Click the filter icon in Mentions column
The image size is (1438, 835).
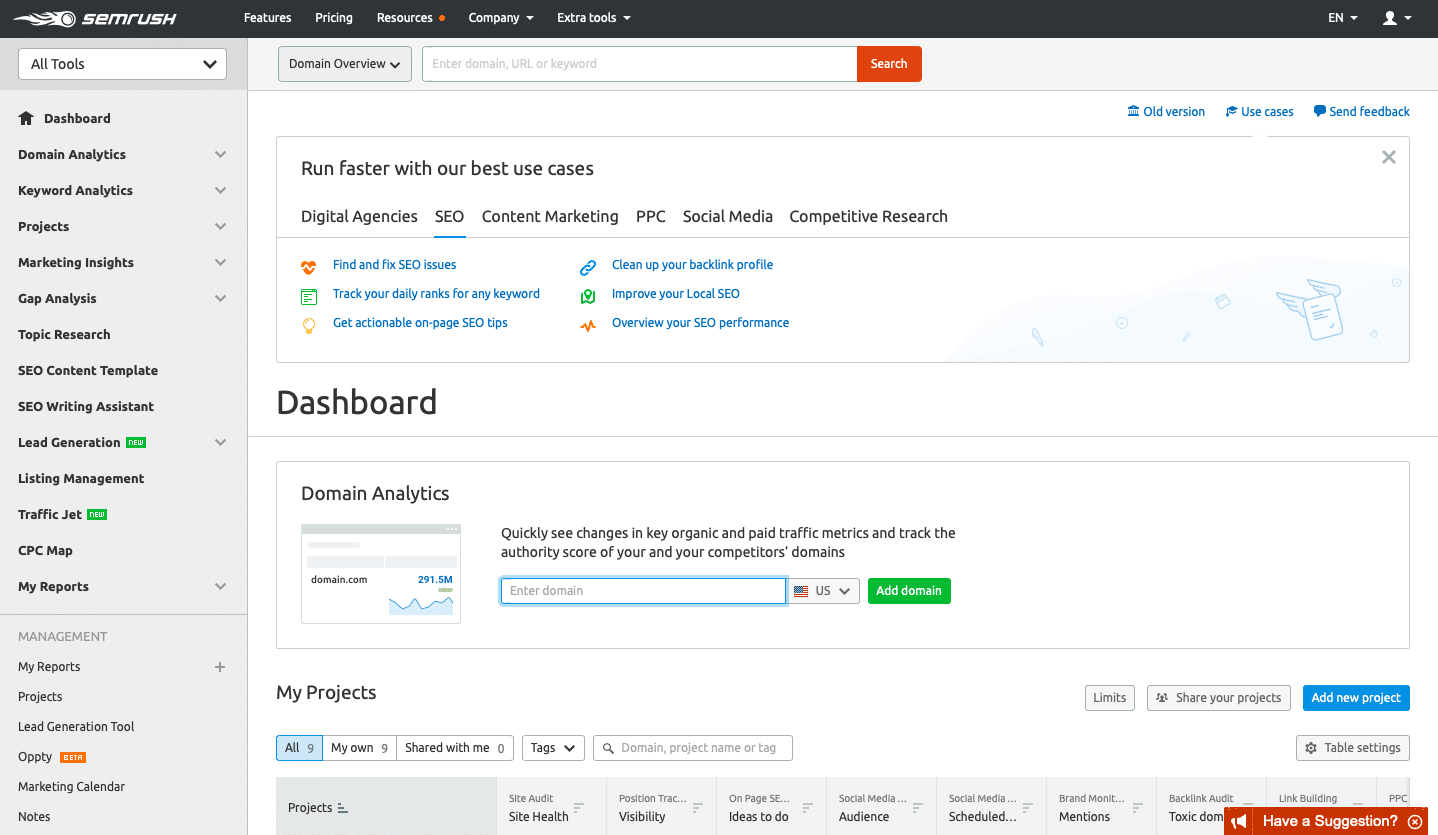pos(1137,808)
